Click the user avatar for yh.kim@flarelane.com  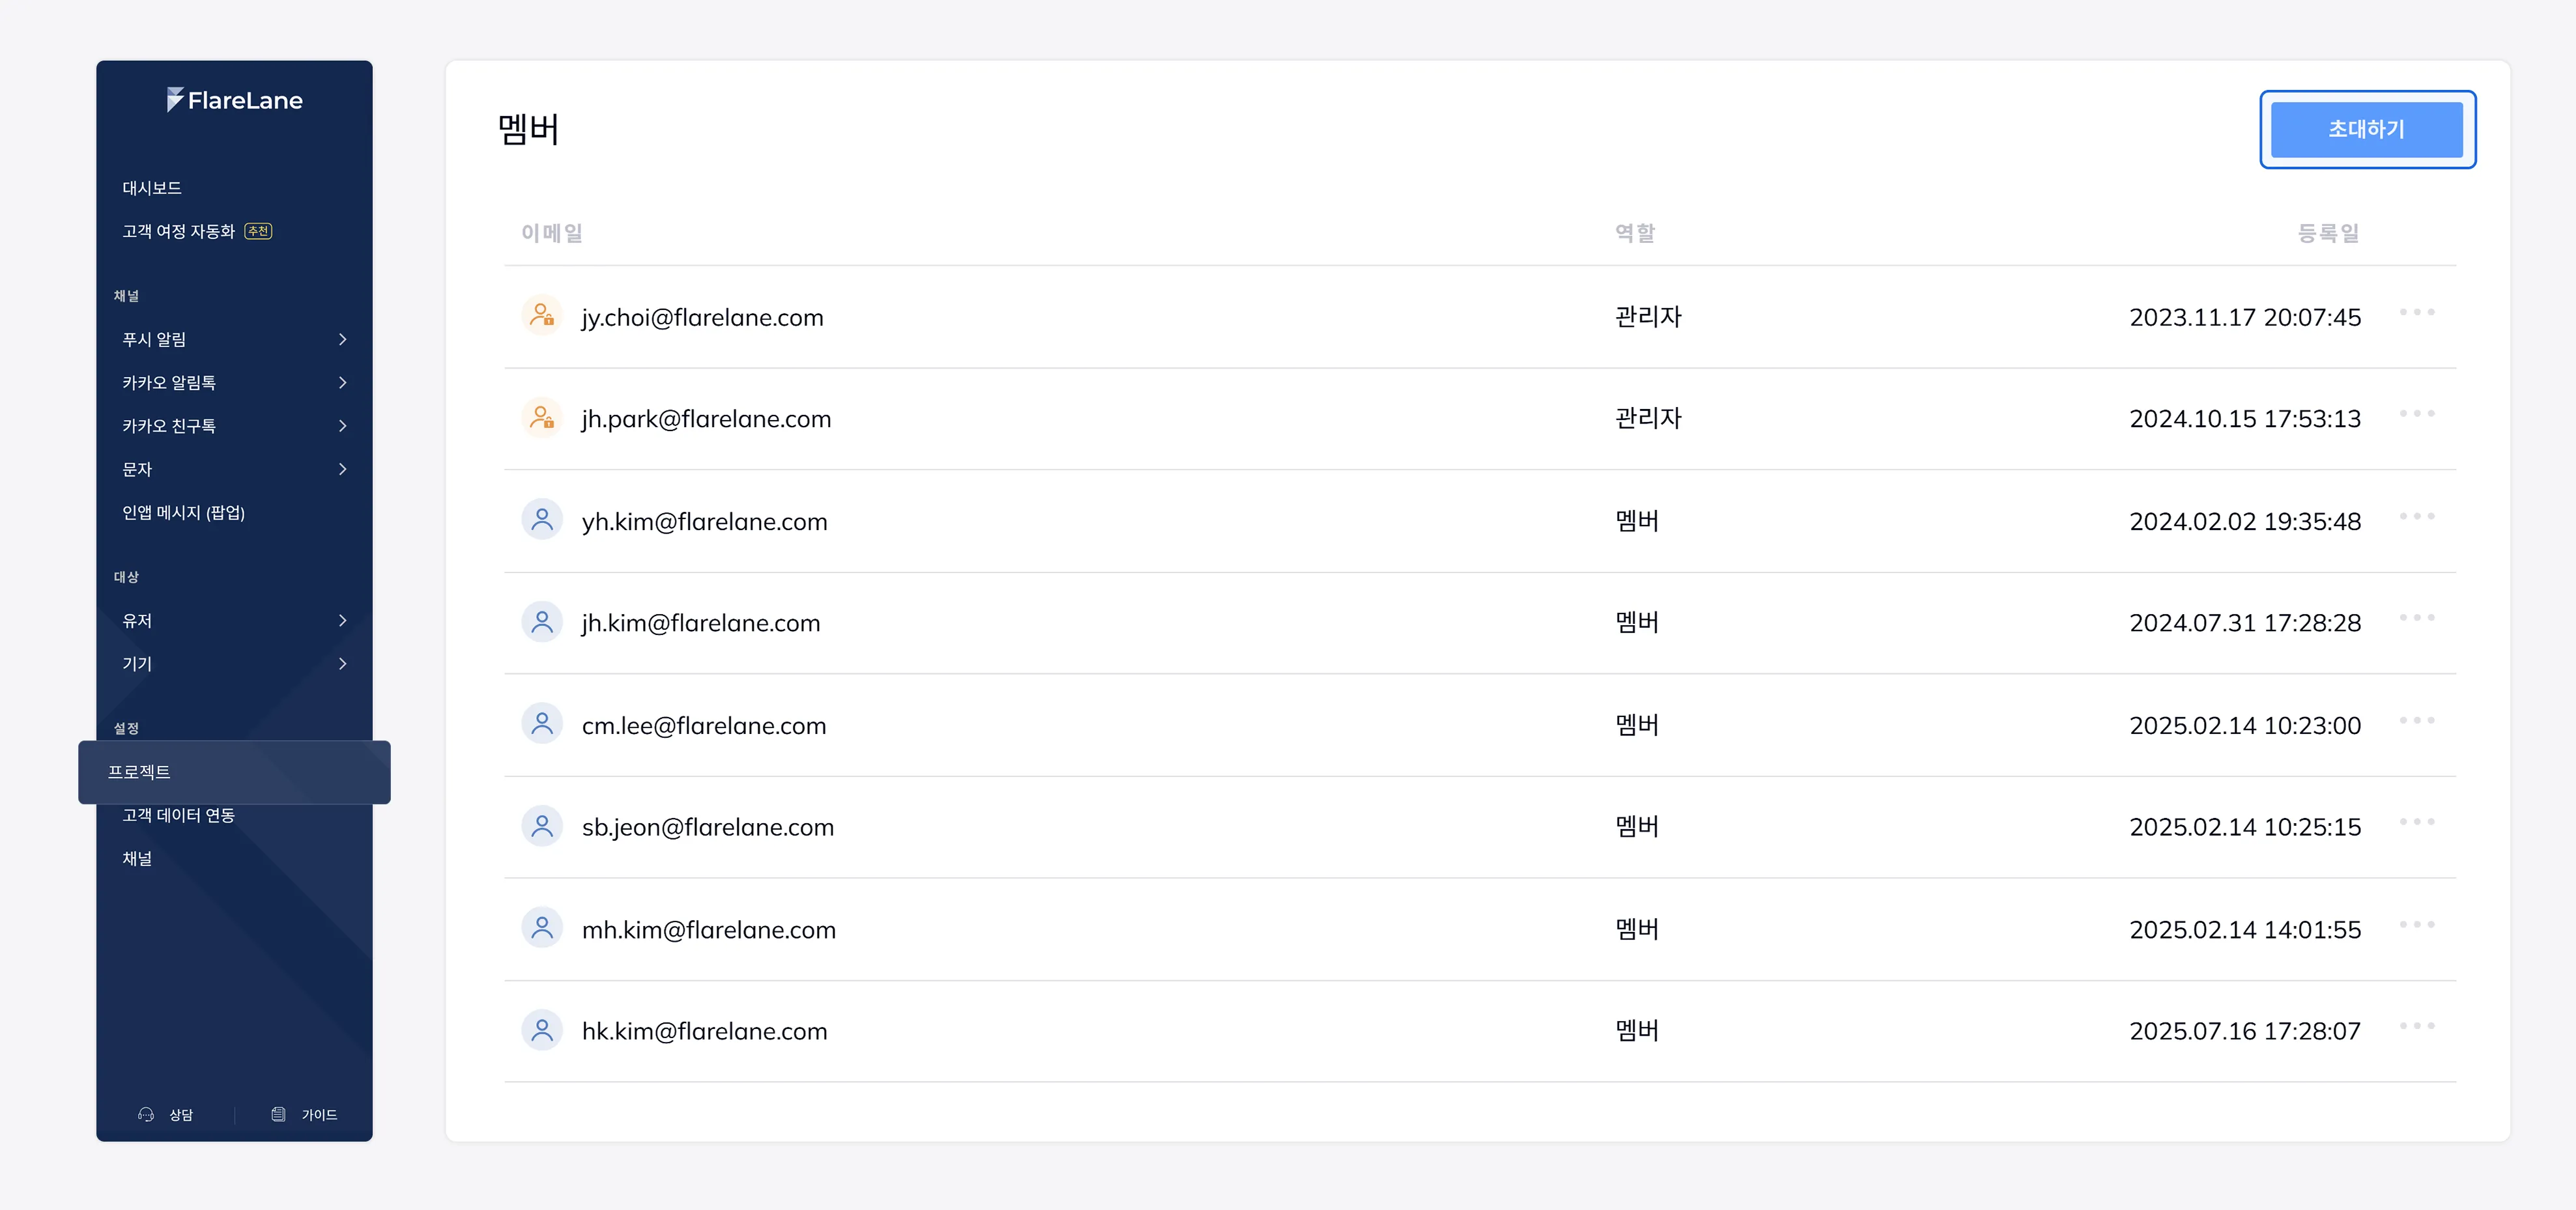[x=542, y=520]
